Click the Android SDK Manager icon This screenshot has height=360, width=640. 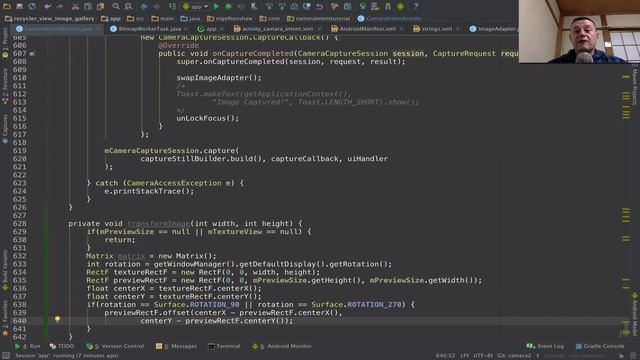[388, 6]
